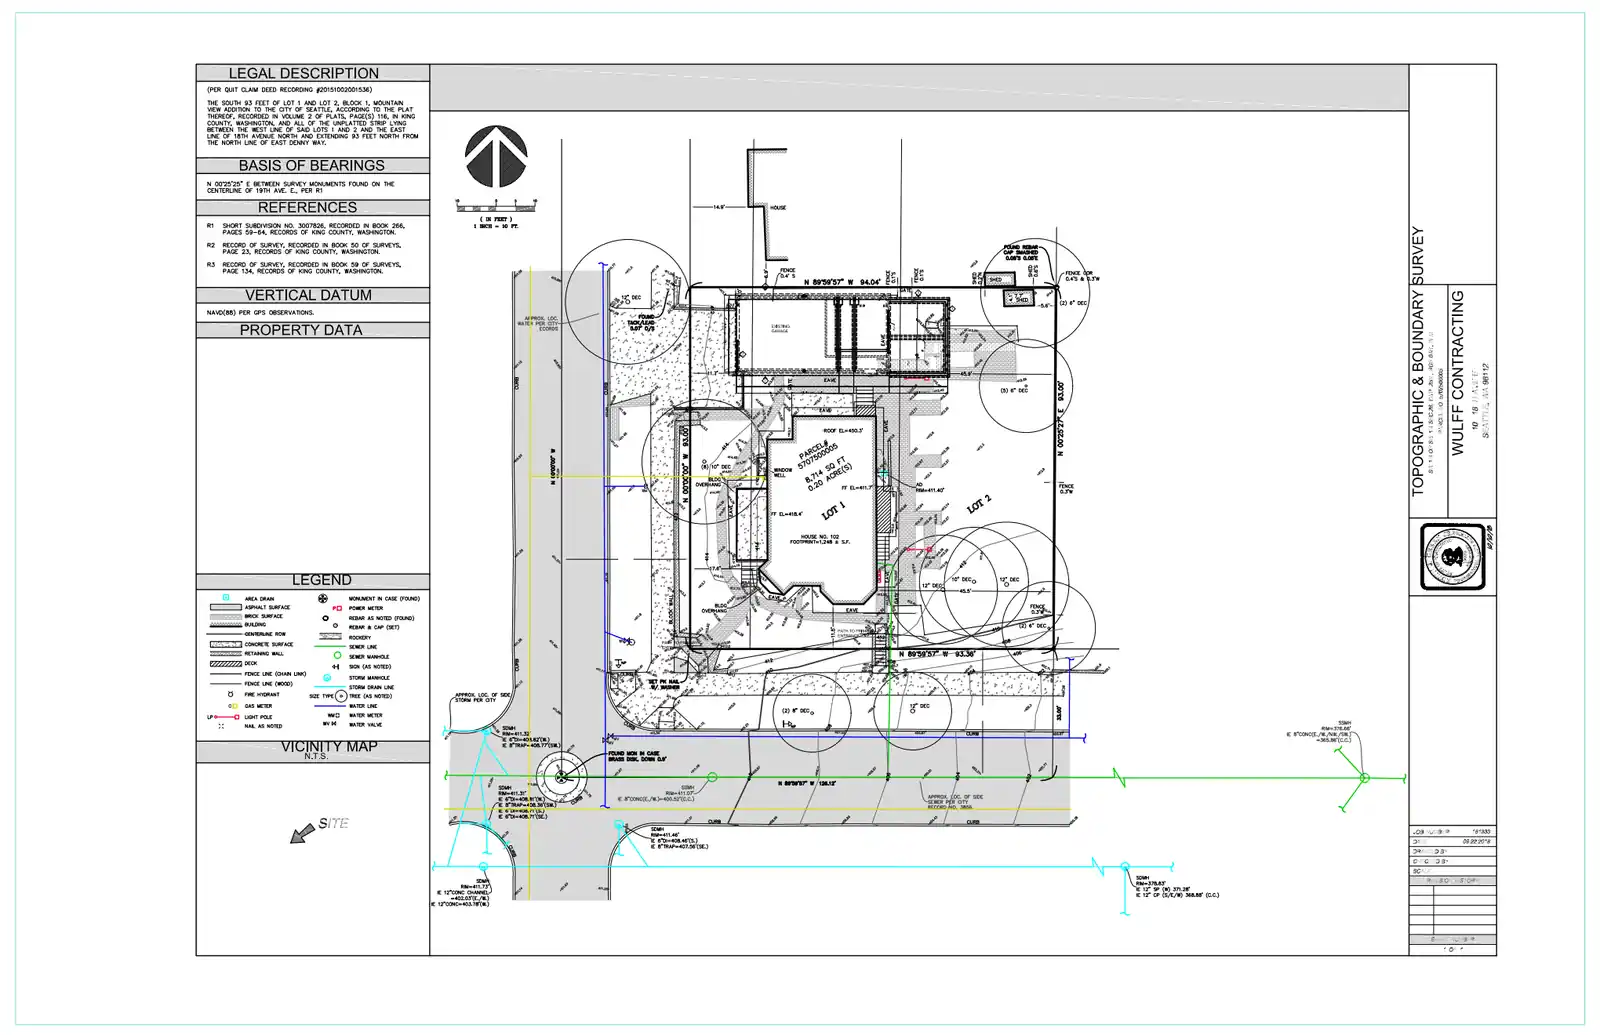This screenshot has width=1600, height=1035.
Task: Click the far-right sewer manhole junction
Action: 1364,777
